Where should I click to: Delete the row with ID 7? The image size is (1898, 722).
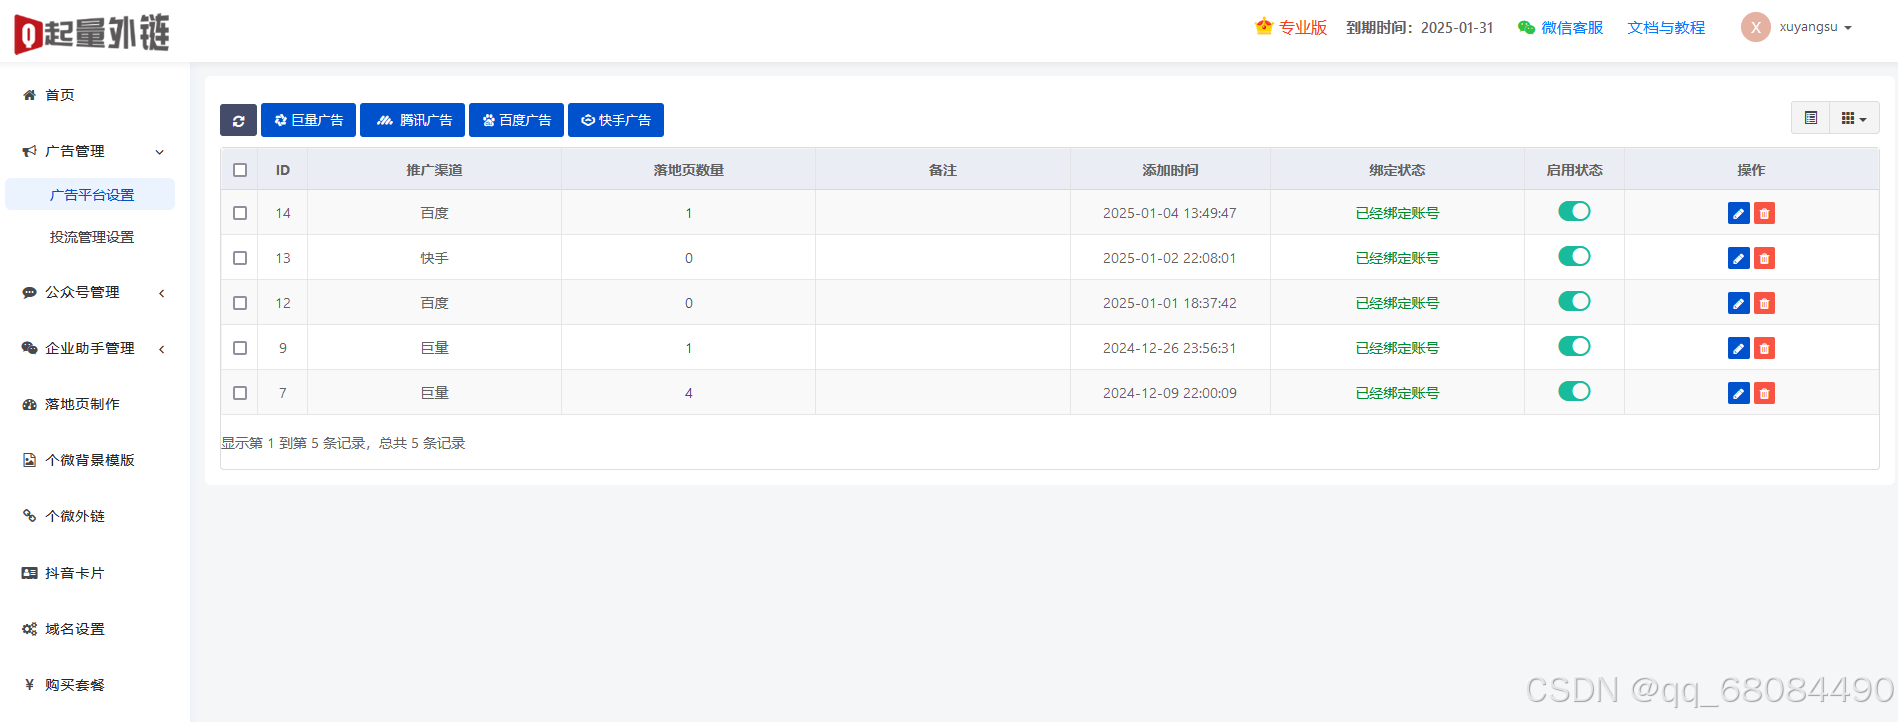pyautogui.click(x=1764, y=393)
